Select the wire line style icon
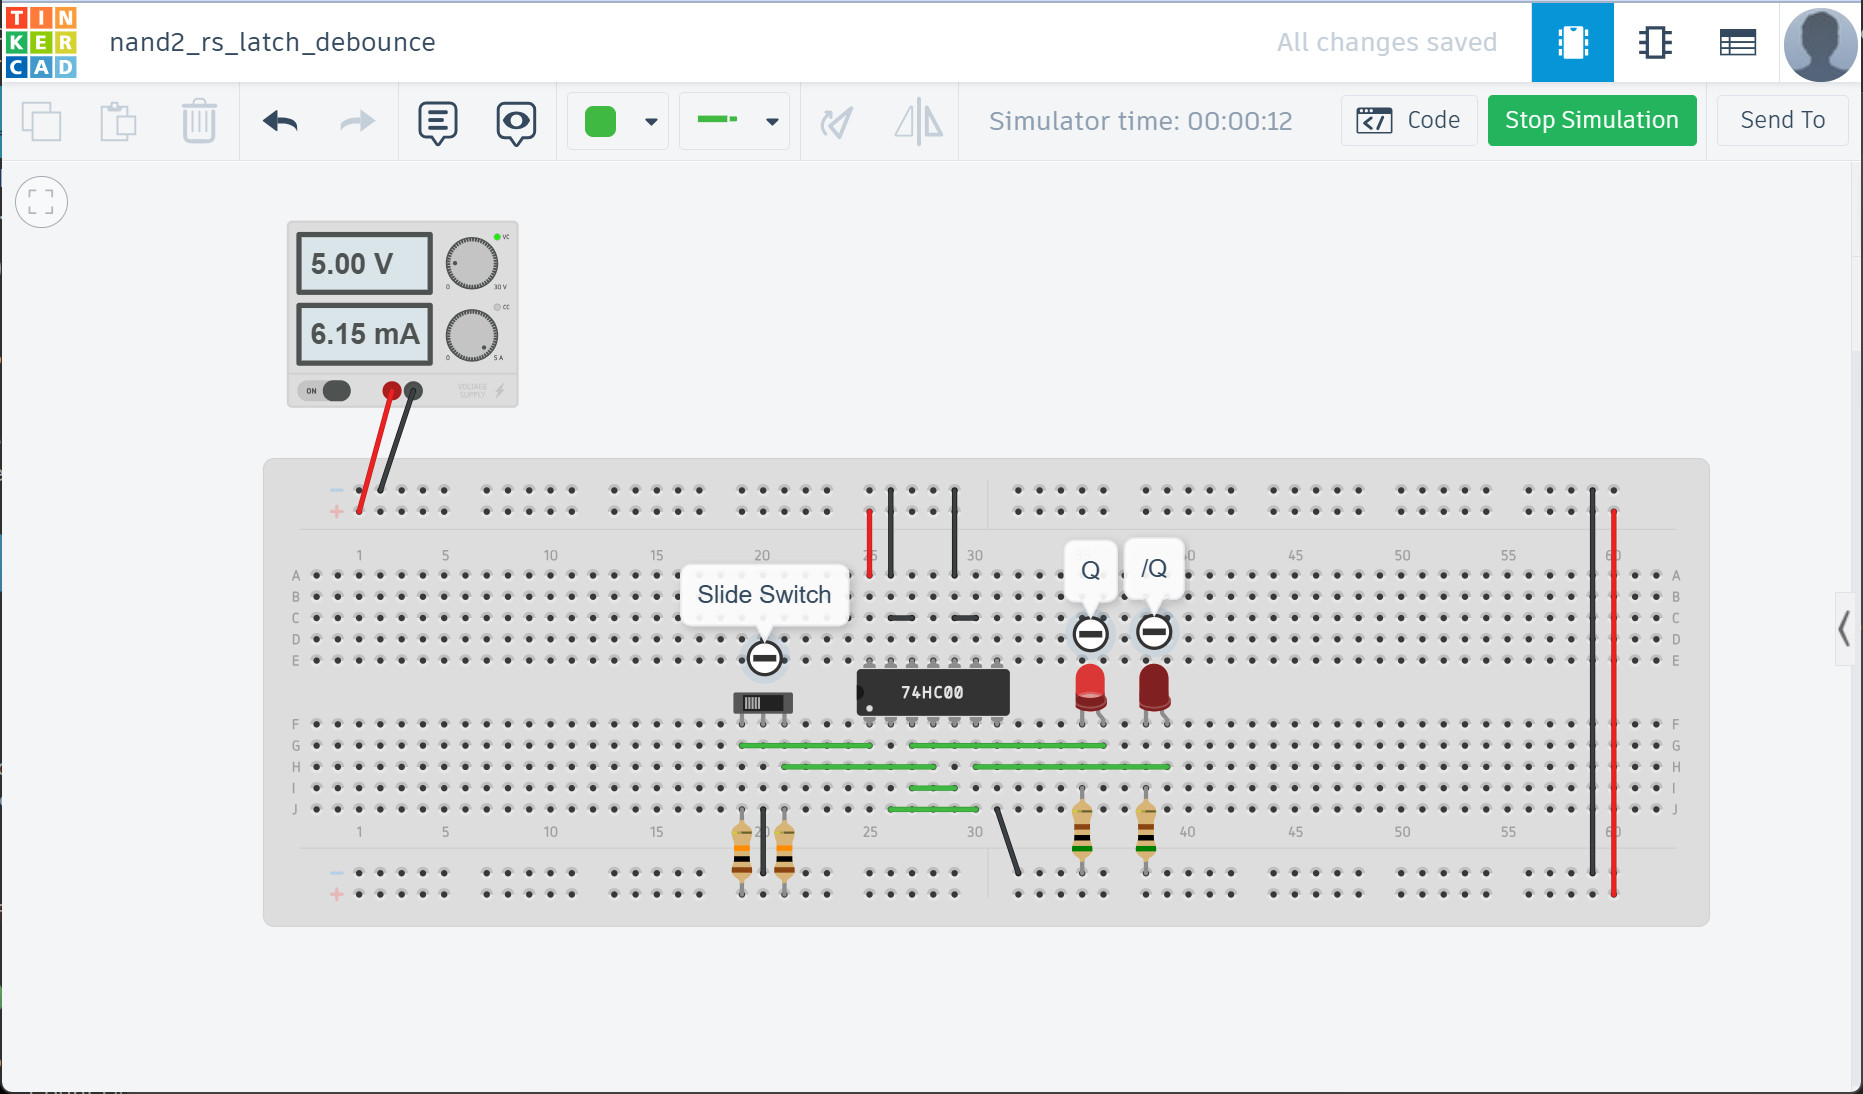The height and width of the screenshot is (1094, 1863). point(718,120)
